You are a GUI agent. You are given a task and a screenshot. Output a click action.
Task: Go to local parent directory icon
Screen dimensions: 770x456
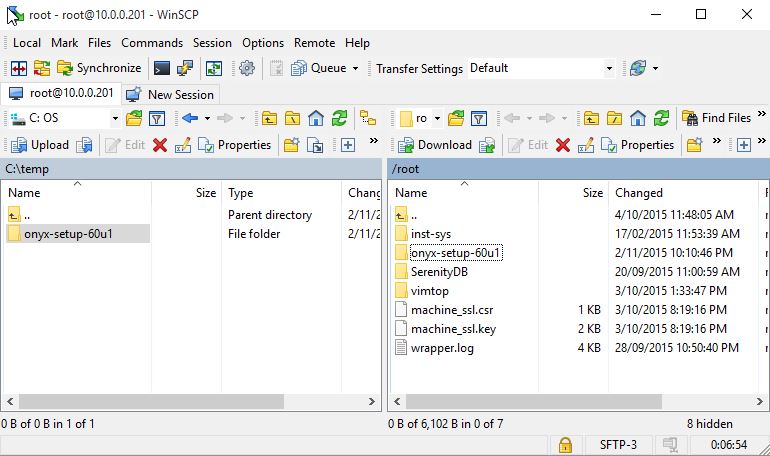[269, 118]
